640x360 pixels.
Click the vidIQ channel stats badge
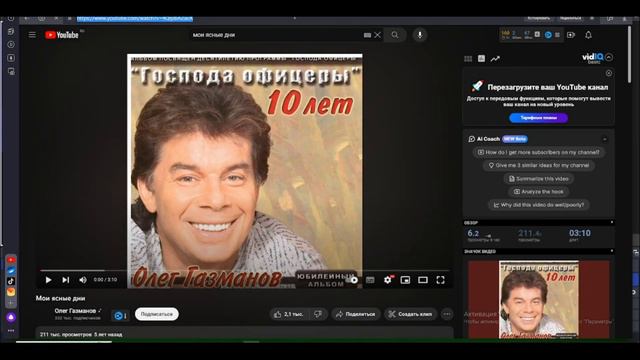pos(120,316)
